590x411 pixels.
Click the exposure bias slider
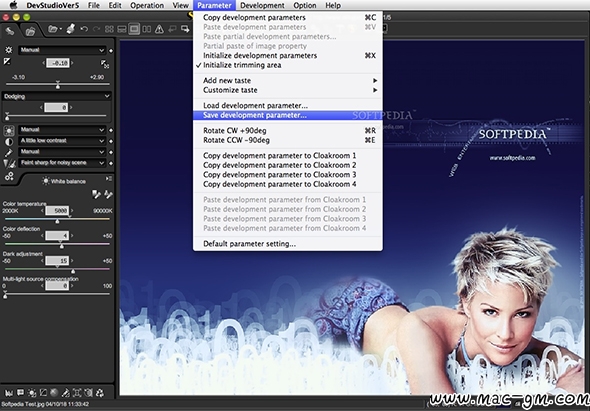[x=58, y=85]
